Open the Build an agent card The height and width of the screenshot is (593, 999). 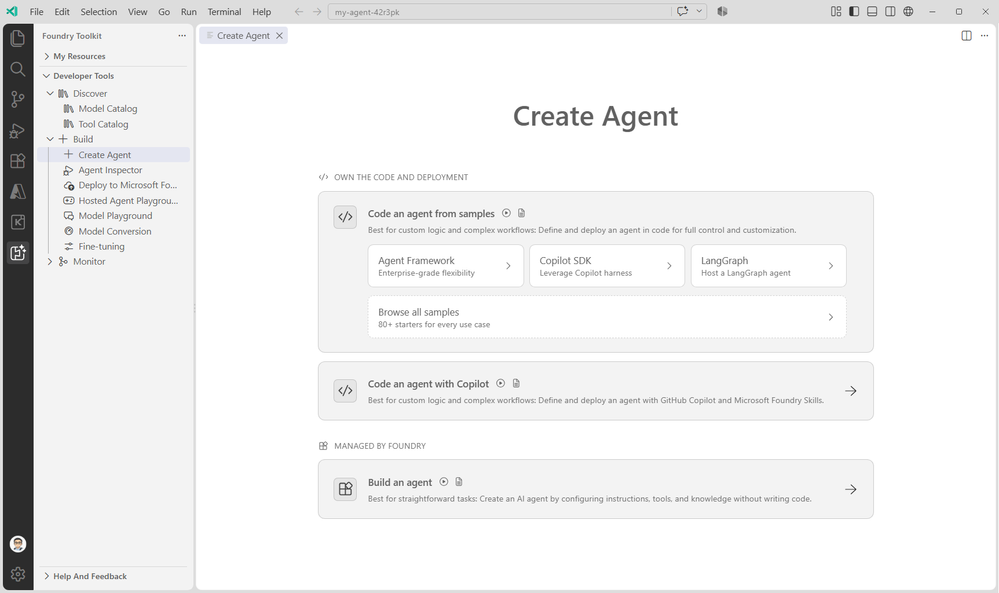(x=596, y=489)
